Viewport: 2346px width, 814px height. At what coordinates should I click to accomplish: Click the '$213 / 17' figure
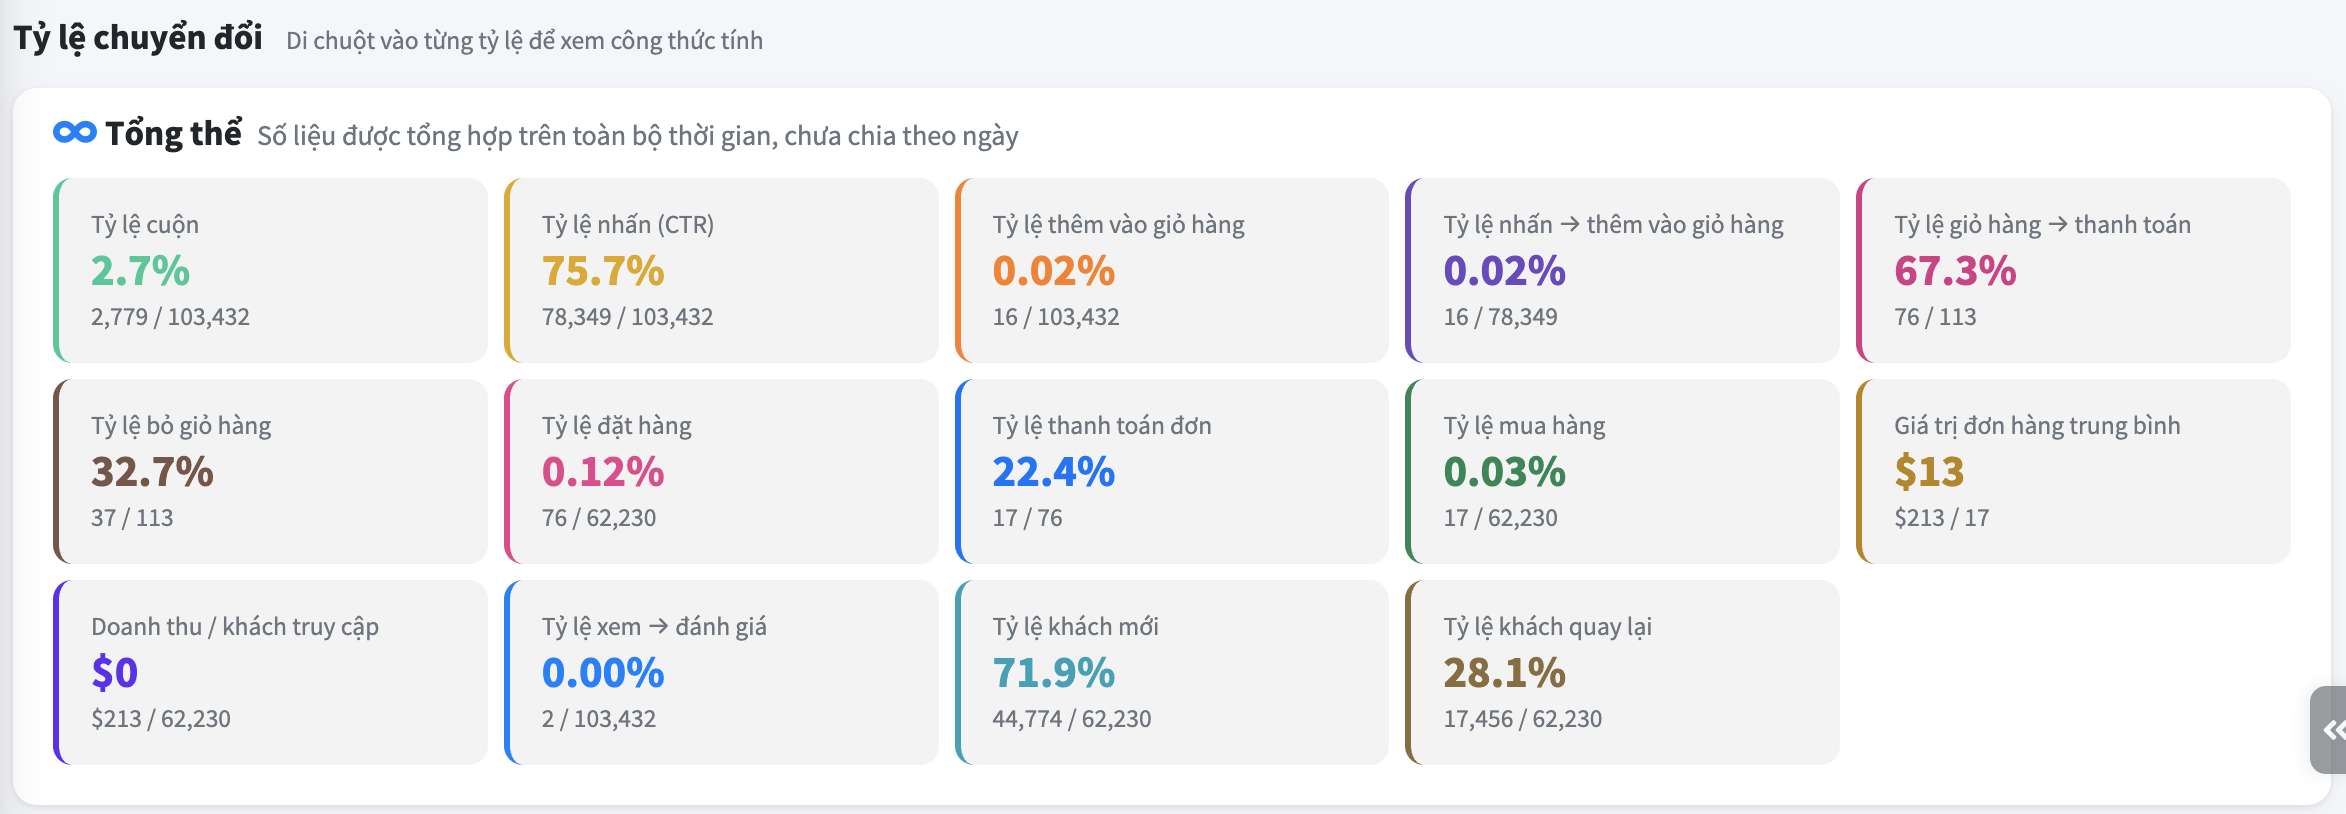pos(1941,517)
